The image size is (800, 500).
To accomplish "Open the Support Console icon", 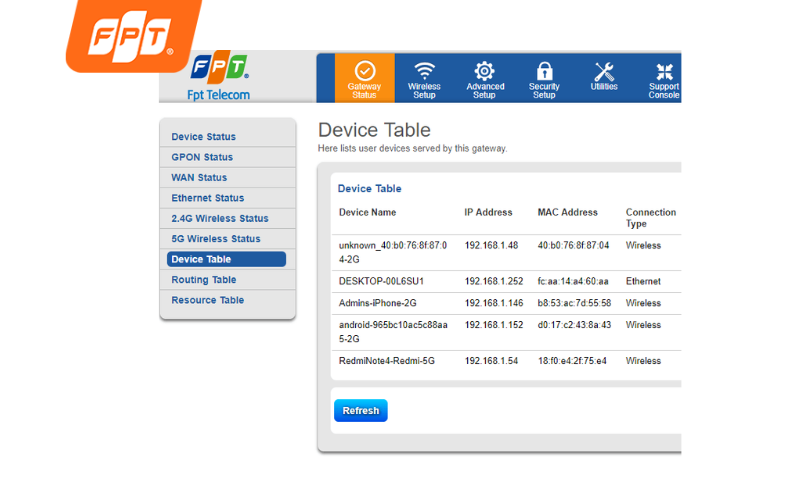I will coord(664,71).
